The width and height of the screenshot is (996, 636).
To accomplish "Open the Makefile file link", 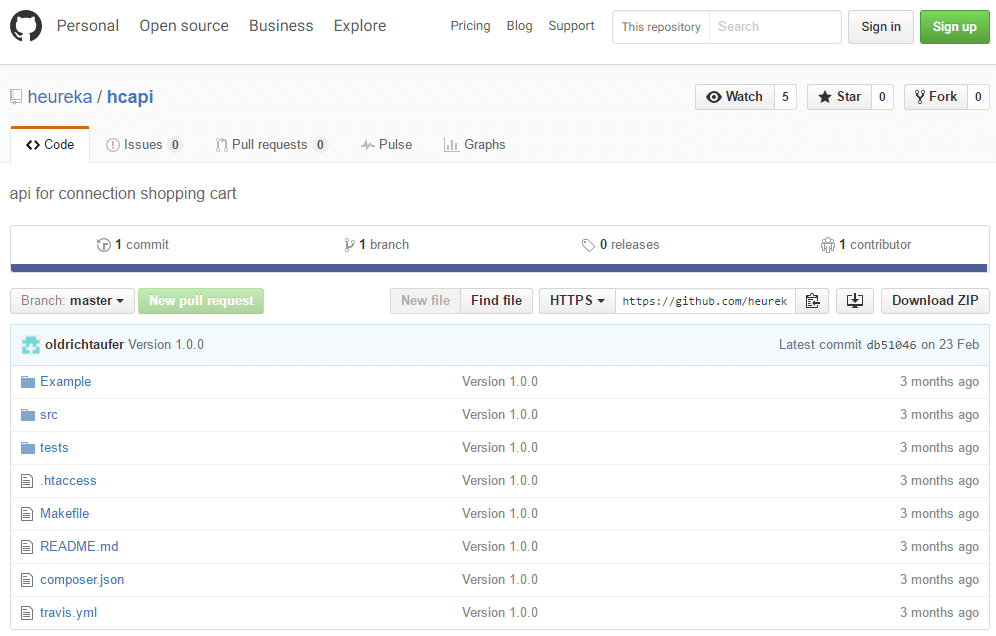I will (64, 514).
